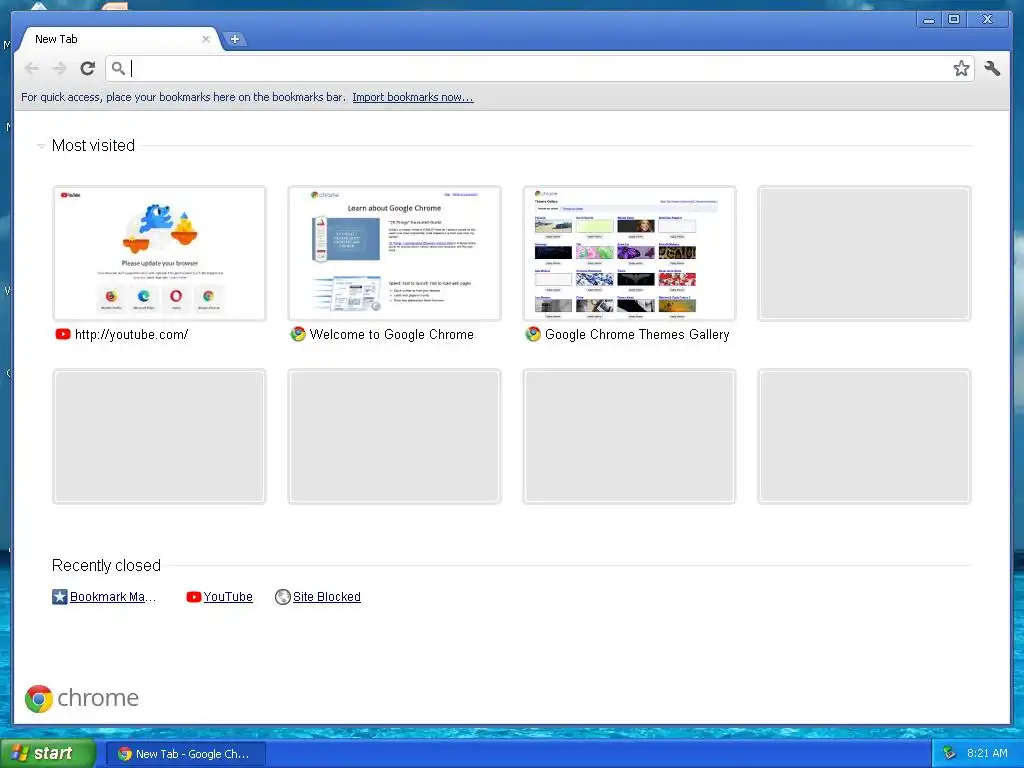Click the 8:21 AM clock in the tray
Viewport: 1024px width, 768px height.
click(987, 754)
